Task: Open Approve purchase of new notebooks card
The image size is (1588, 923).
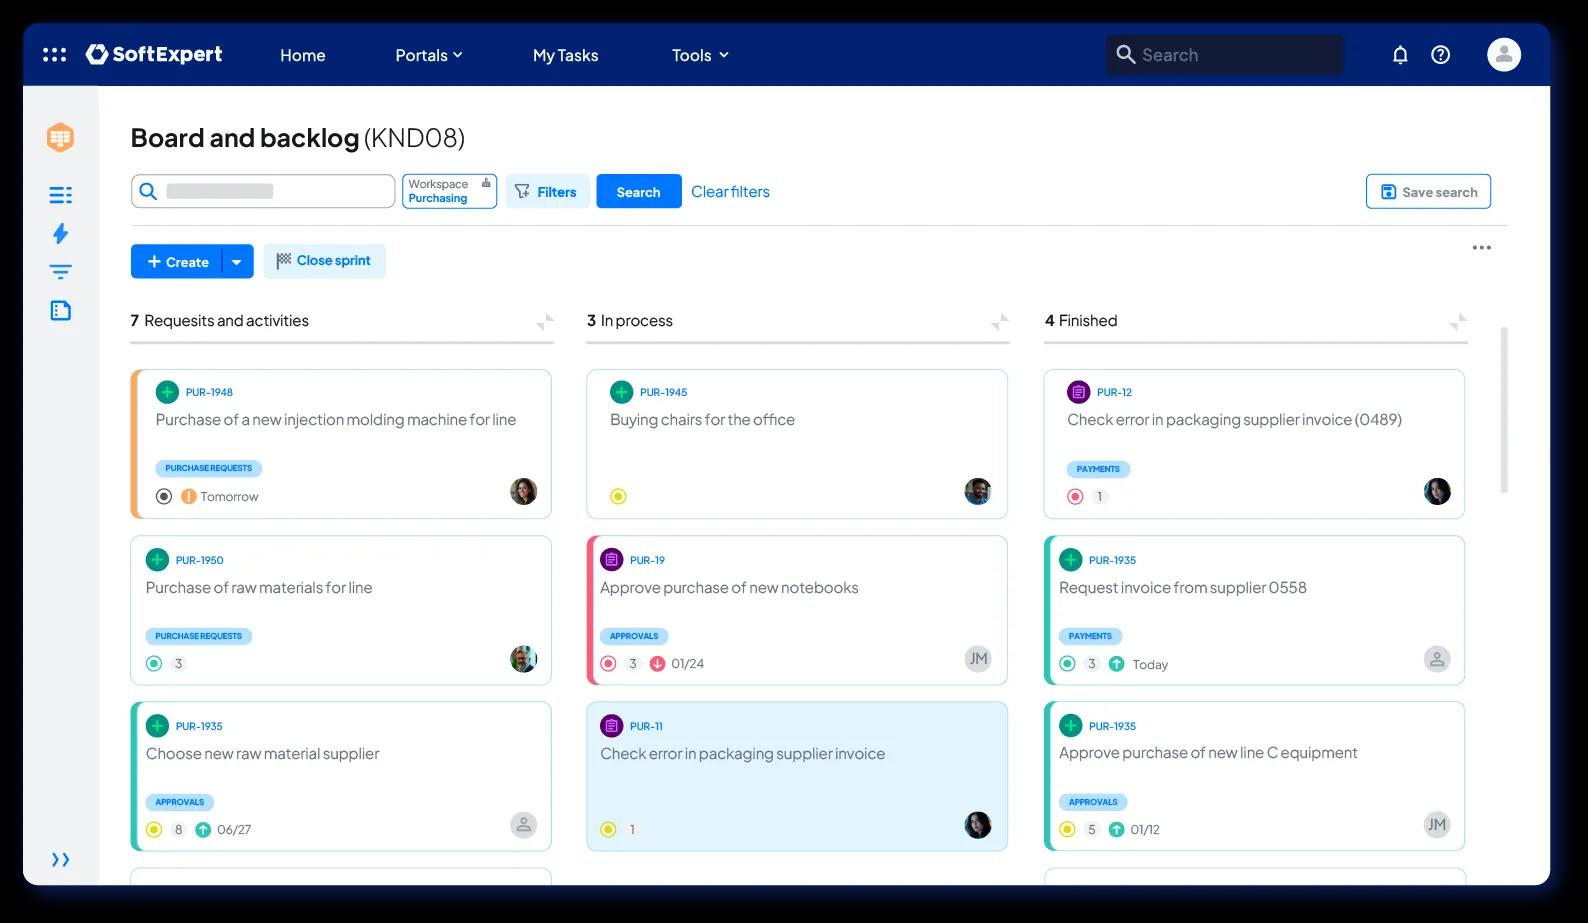Action: (797, 610)
